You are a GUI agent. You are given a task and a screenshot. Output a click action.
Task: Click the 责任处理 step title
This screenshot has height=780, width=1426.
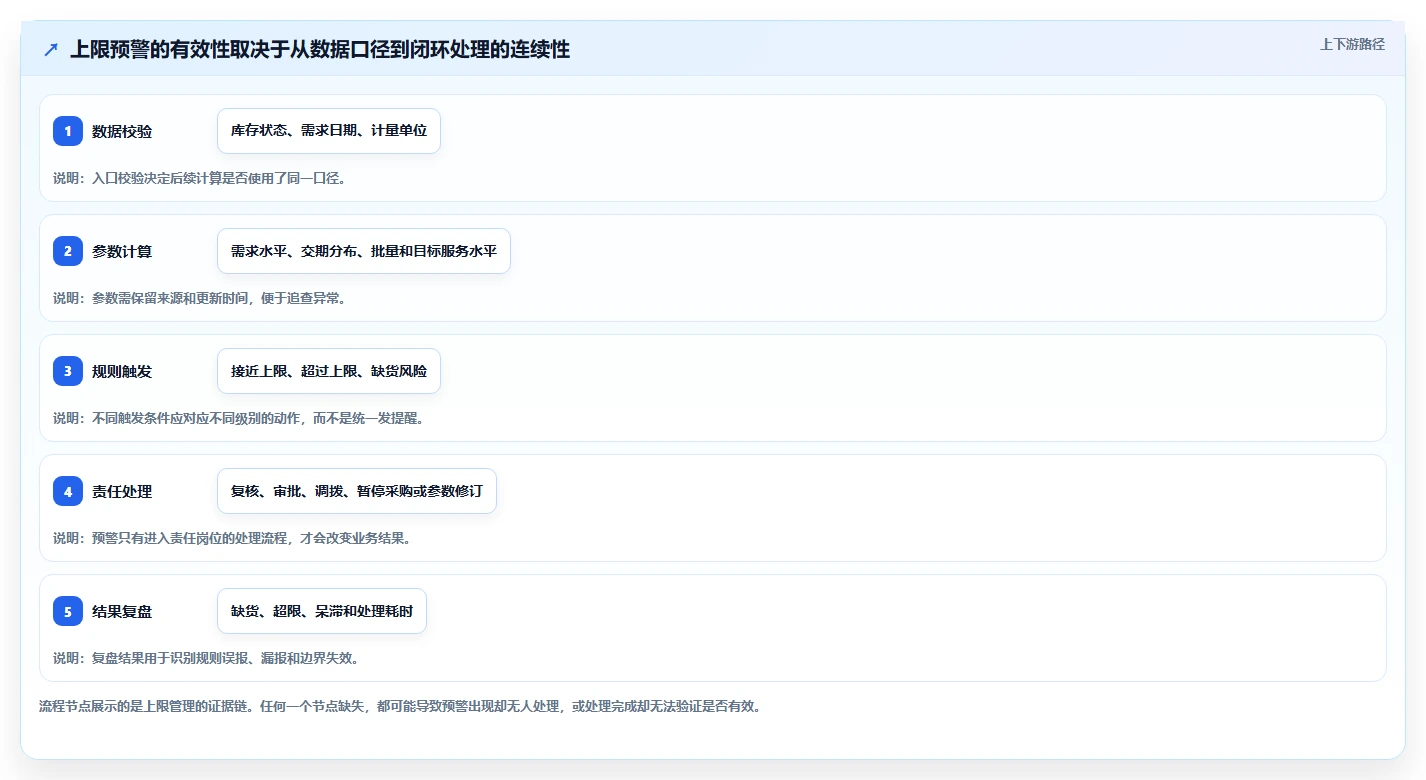point(122,491)
